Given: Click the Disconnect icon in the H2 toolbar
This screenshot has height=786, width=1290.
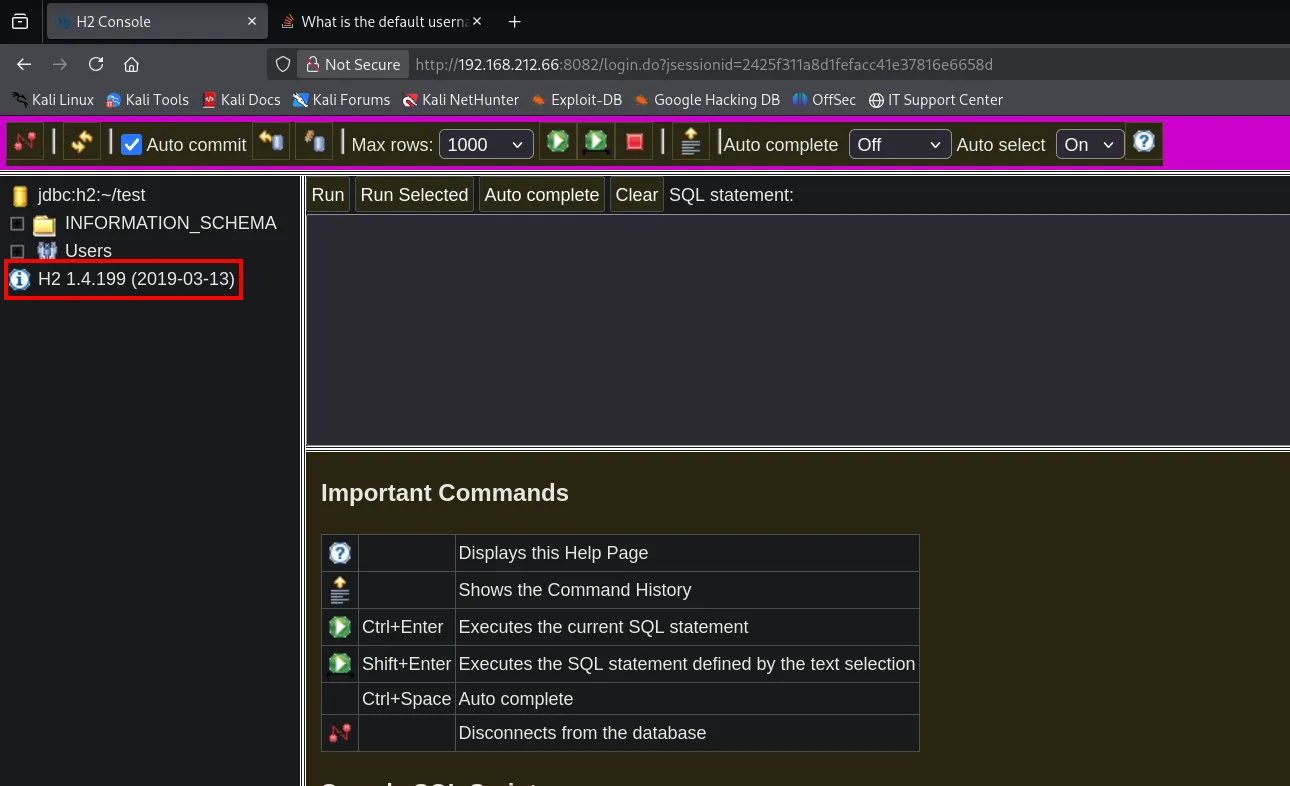Looking at the screenshot, I should click(26, 142).
